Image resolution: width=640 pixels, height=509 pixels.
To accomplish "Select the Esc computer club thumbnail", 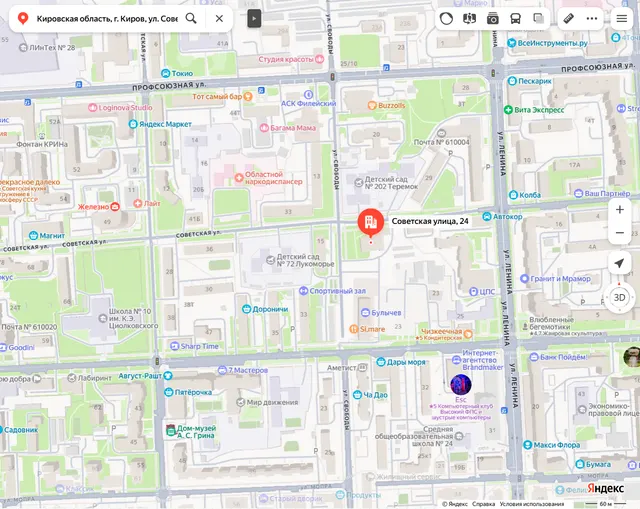I will coord(461,385).
